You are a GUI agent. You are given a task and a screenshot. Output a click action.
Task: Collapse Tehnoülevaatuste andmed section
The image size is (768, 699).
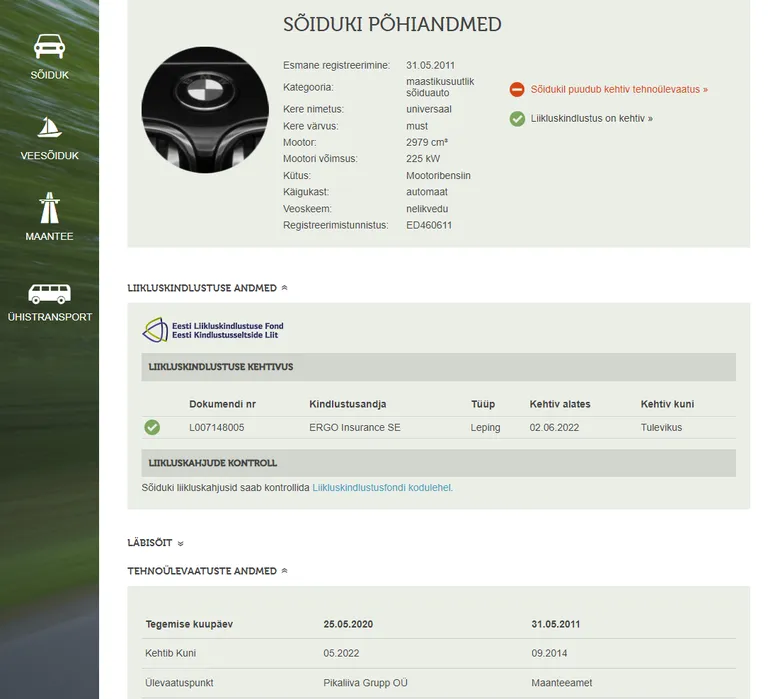pyautogui.click(x=207, y=571)
